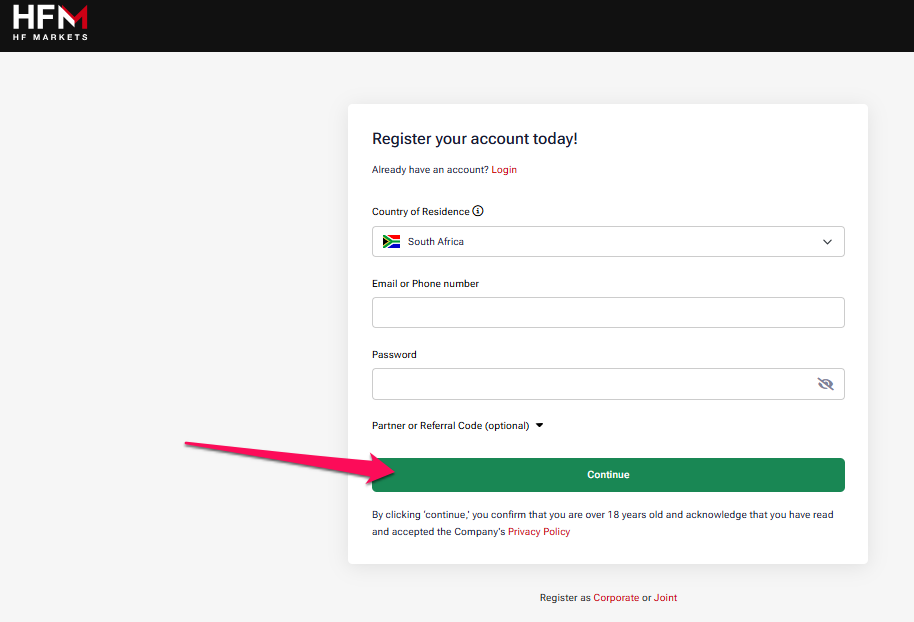The image size is (914, 622).
Task: Follow the Login link
Action: click(x=504, y=170)
